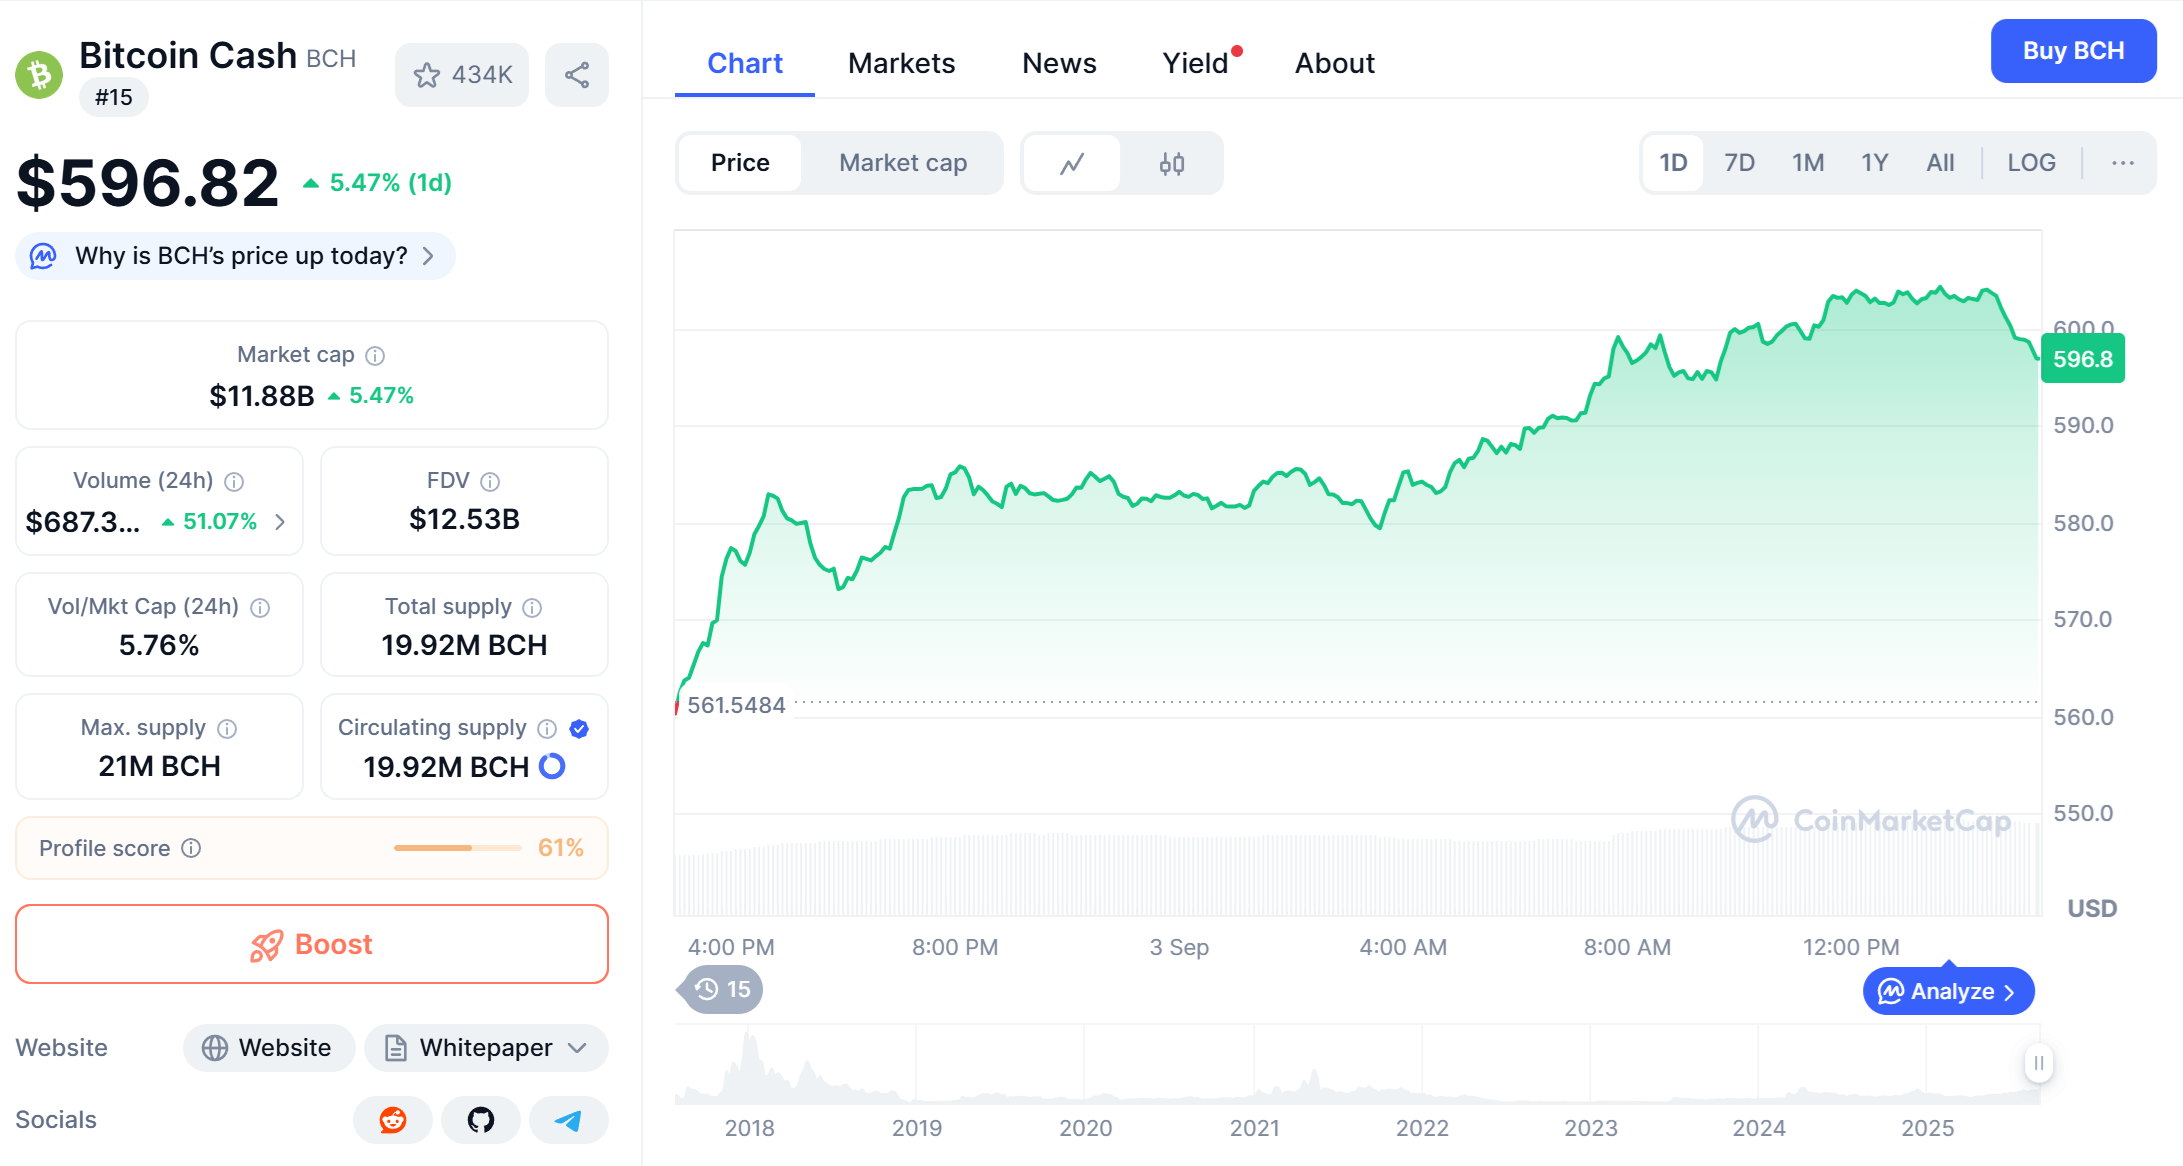2183x1166 pixels.
Task: Click the Bitcoin Cash green logo icon
Action: coord(39,75)
